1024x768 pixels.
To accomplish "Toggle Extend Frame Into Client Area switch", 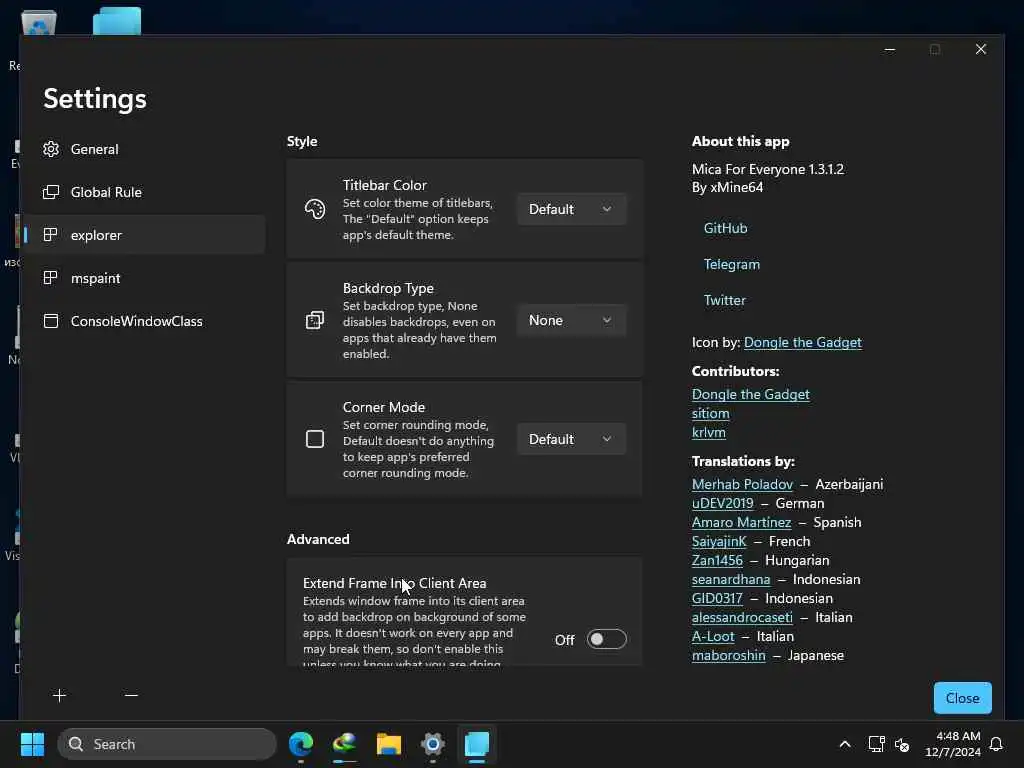I will point(606,639).
